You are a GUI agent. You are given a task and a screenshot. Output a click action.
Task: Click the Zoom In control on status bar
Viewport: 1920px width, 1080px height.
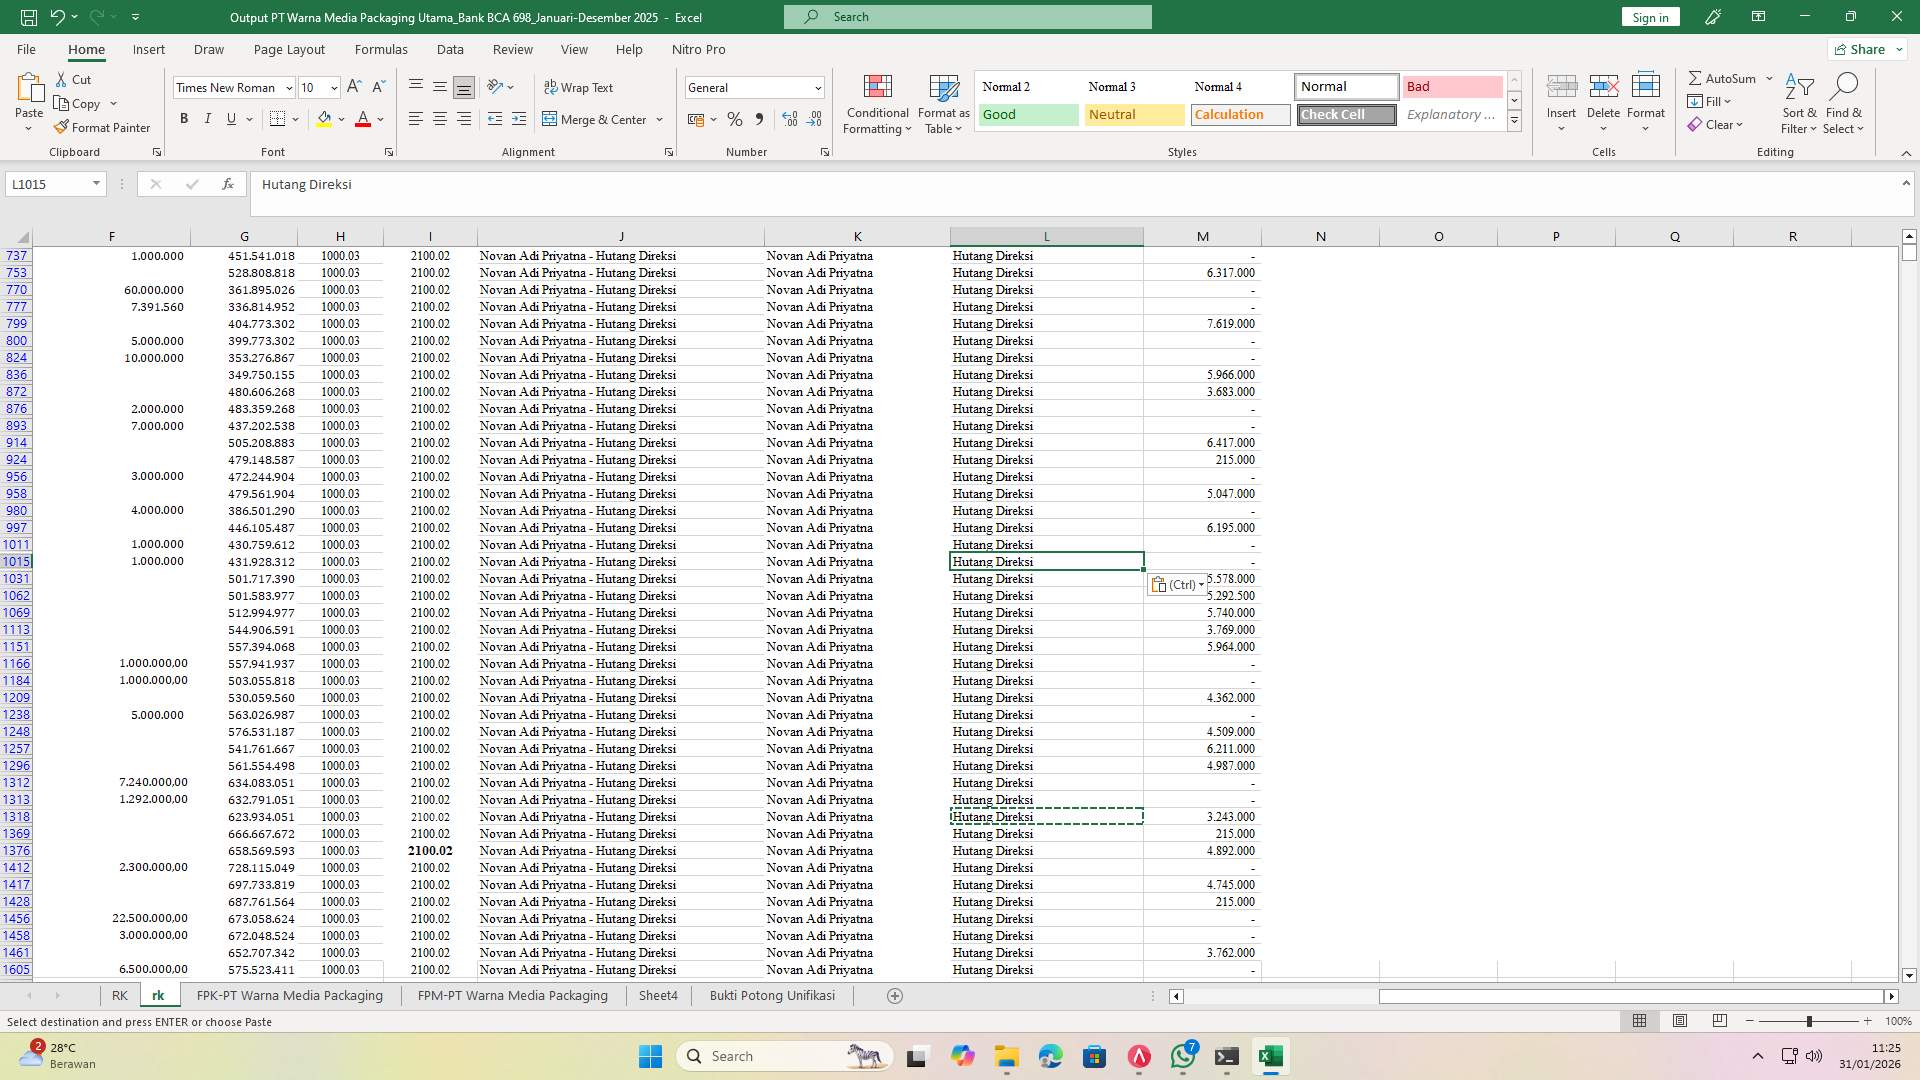pos(1866,1021)
